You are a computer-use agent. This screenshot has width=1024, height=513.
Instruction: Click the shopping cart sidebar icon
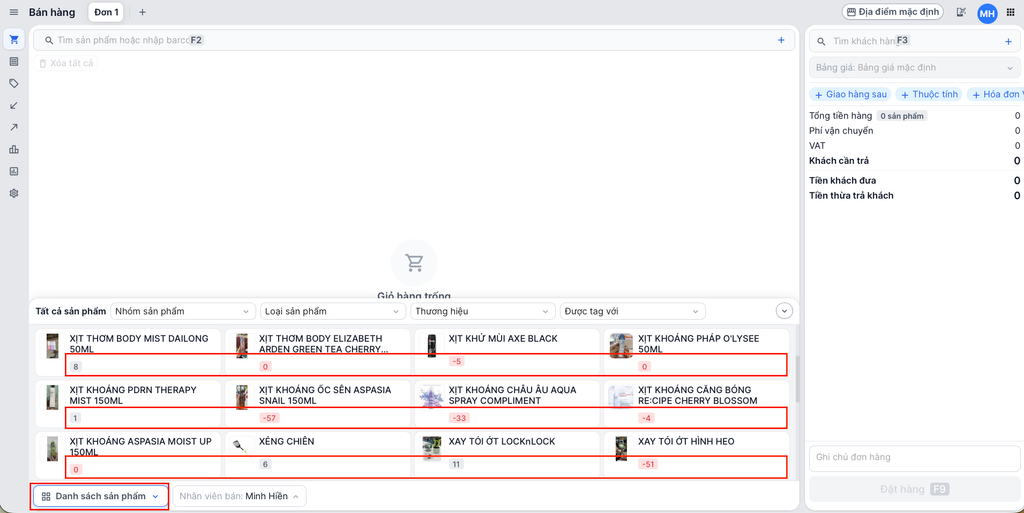pyautogui.click(x=14, y=40)
